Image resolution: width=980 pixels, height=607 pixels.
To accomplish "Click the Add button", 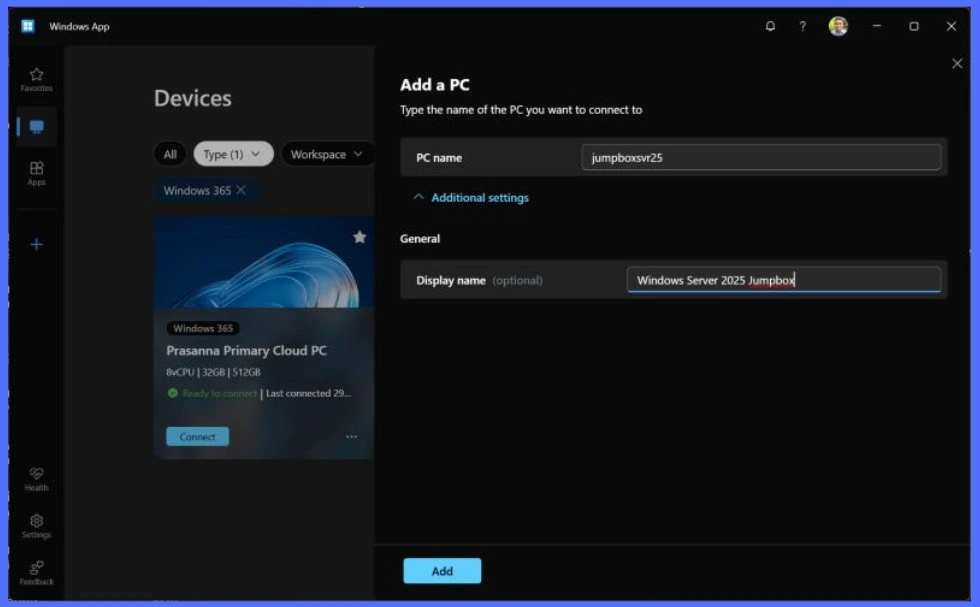I will click(x=442, y=571).
